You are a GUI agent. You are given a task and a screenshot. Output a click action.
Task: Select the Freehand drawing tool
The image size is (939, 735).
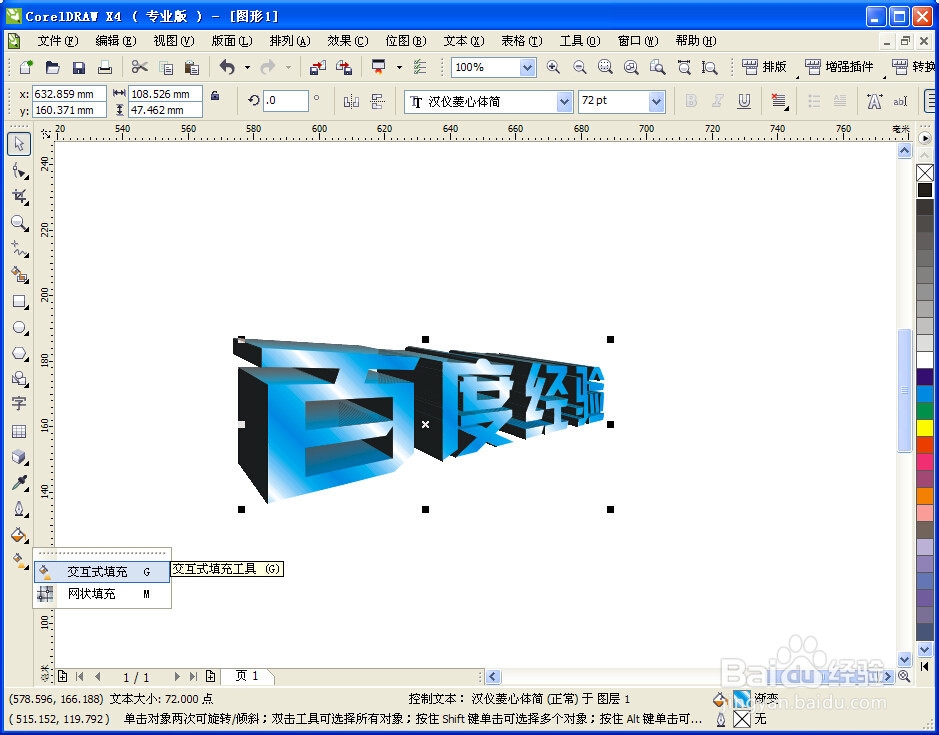tap(19, 249)
